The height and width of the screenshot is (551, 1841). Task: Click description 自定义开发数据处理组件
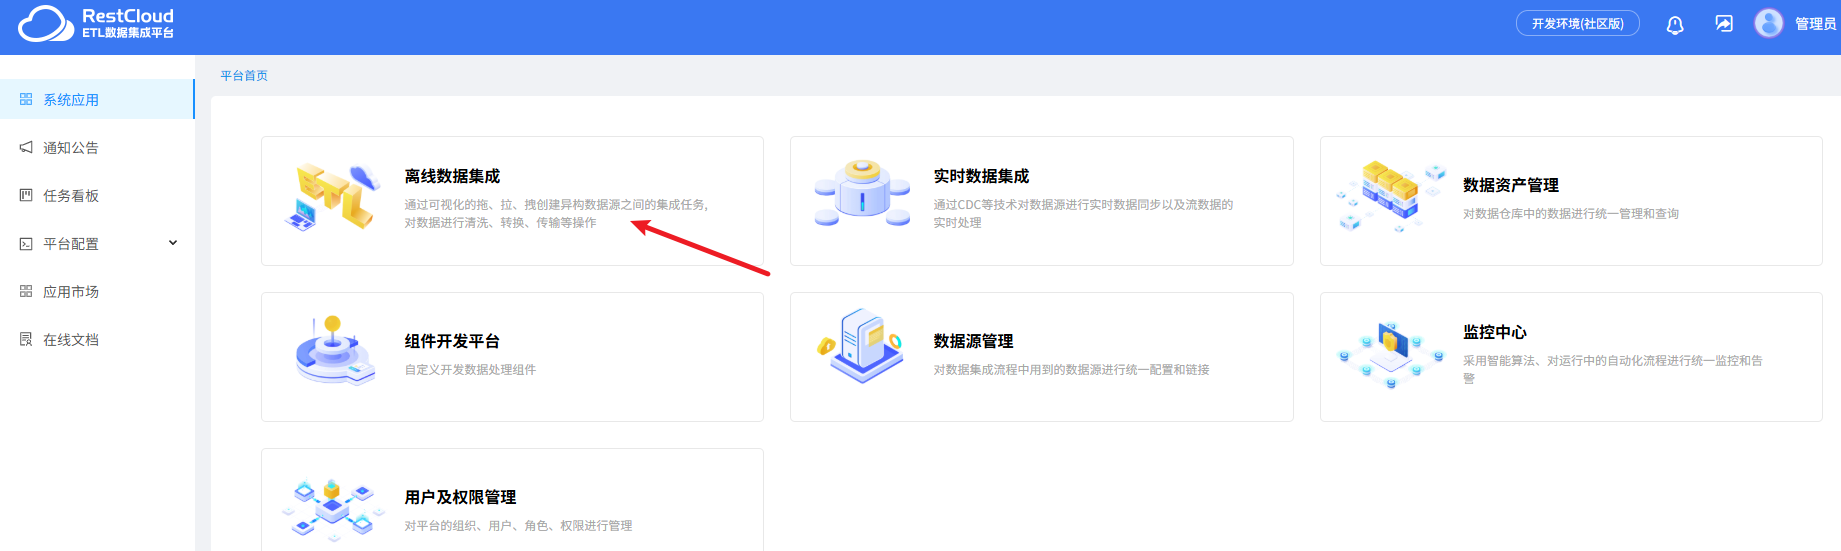pos(470,369)
